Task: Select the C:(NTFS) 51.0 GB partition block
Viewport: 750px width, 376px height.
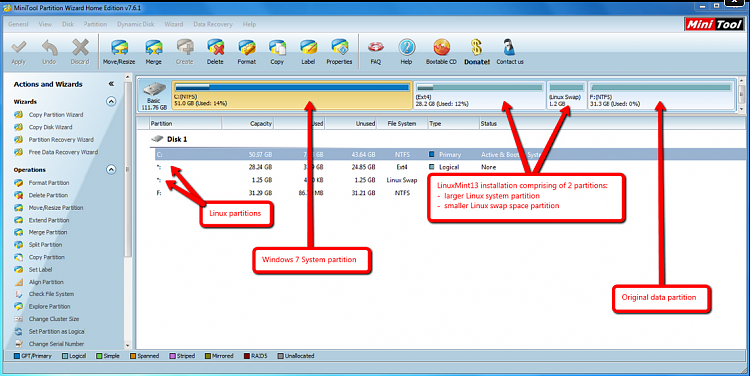Action: [292, 95]
